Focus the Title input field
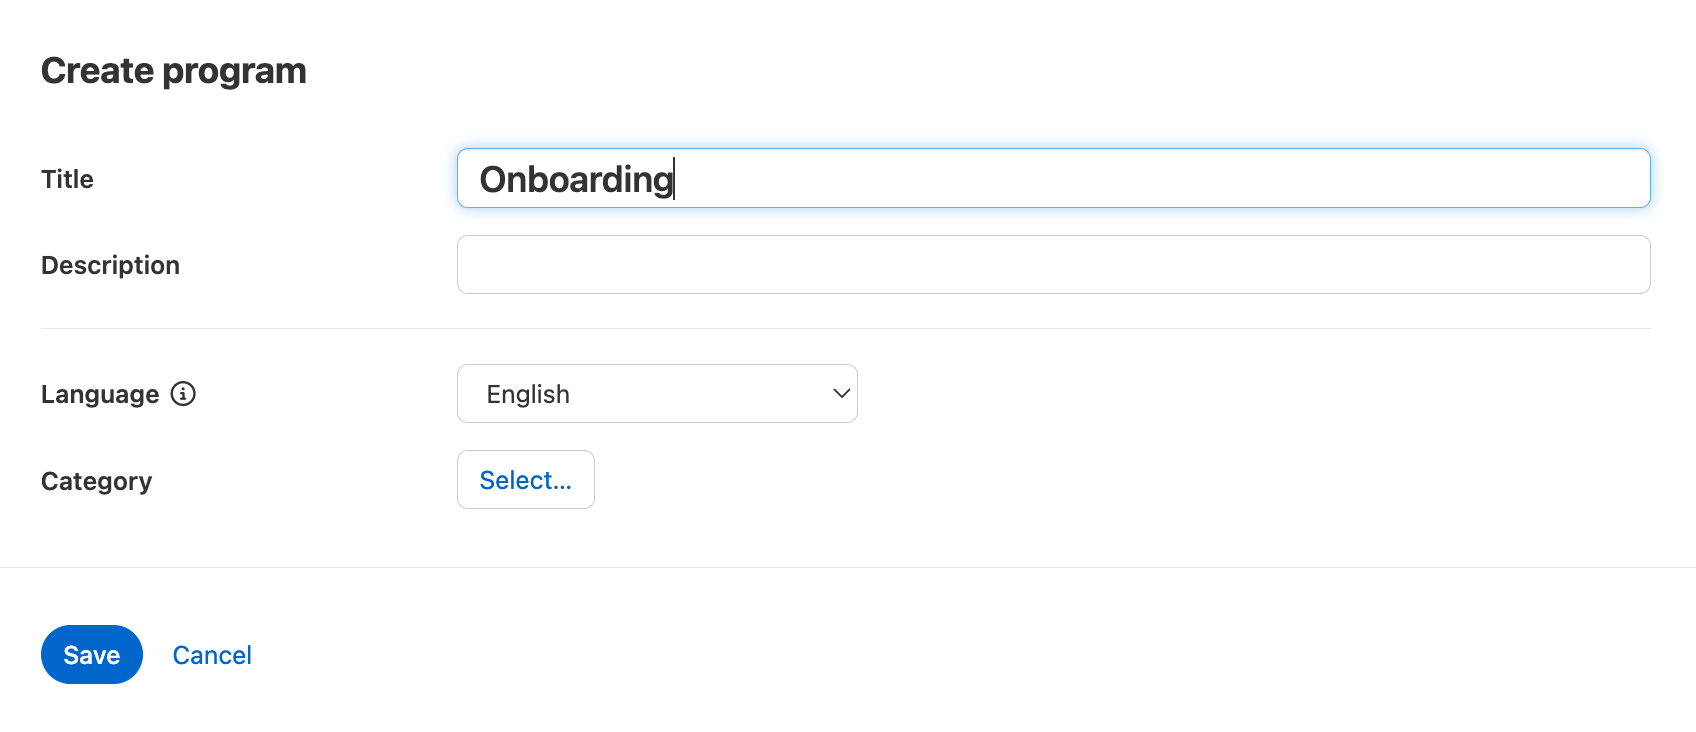The height and width of the screenshot is (732, 1696). [x=1052, y=179]
